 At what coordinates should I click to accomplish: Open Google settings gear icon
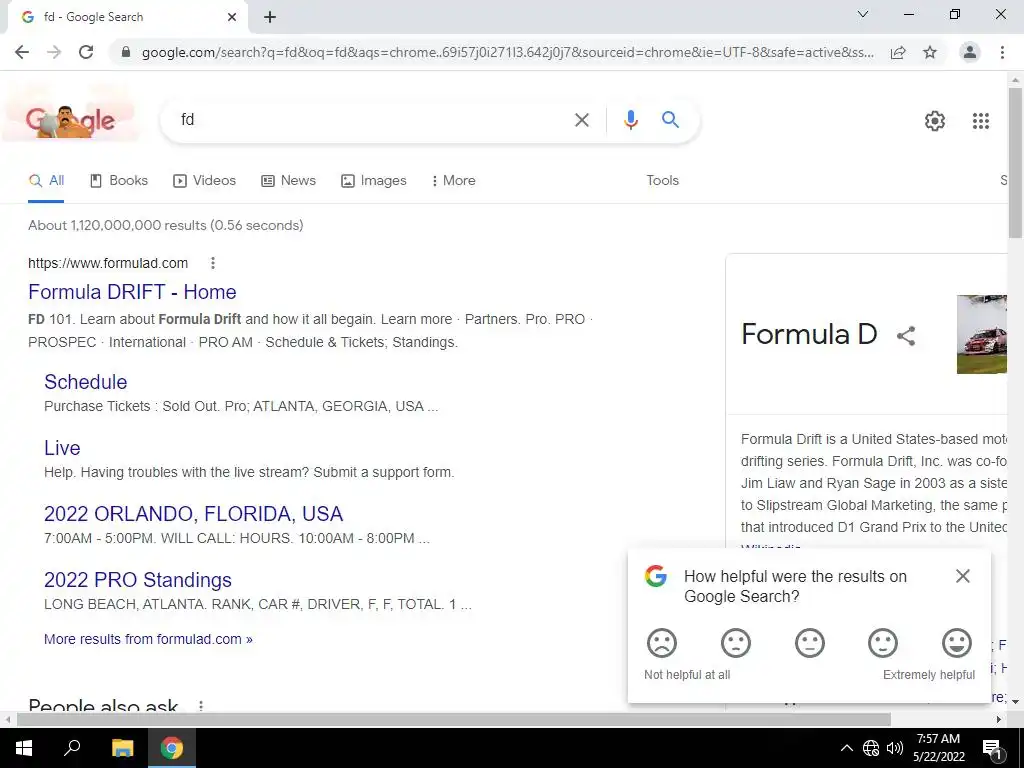(935, 121)
